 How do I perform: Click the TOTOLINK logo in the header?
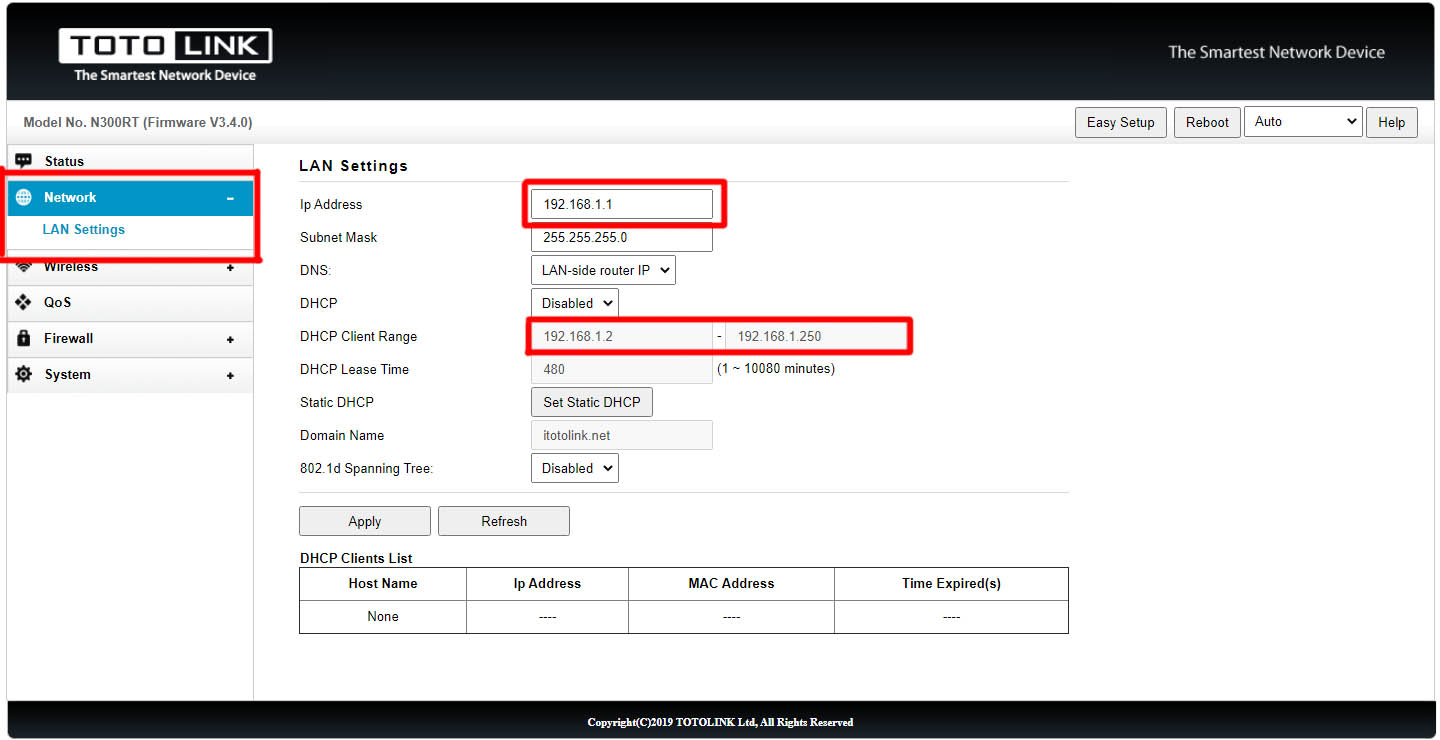tap(164, 44)
